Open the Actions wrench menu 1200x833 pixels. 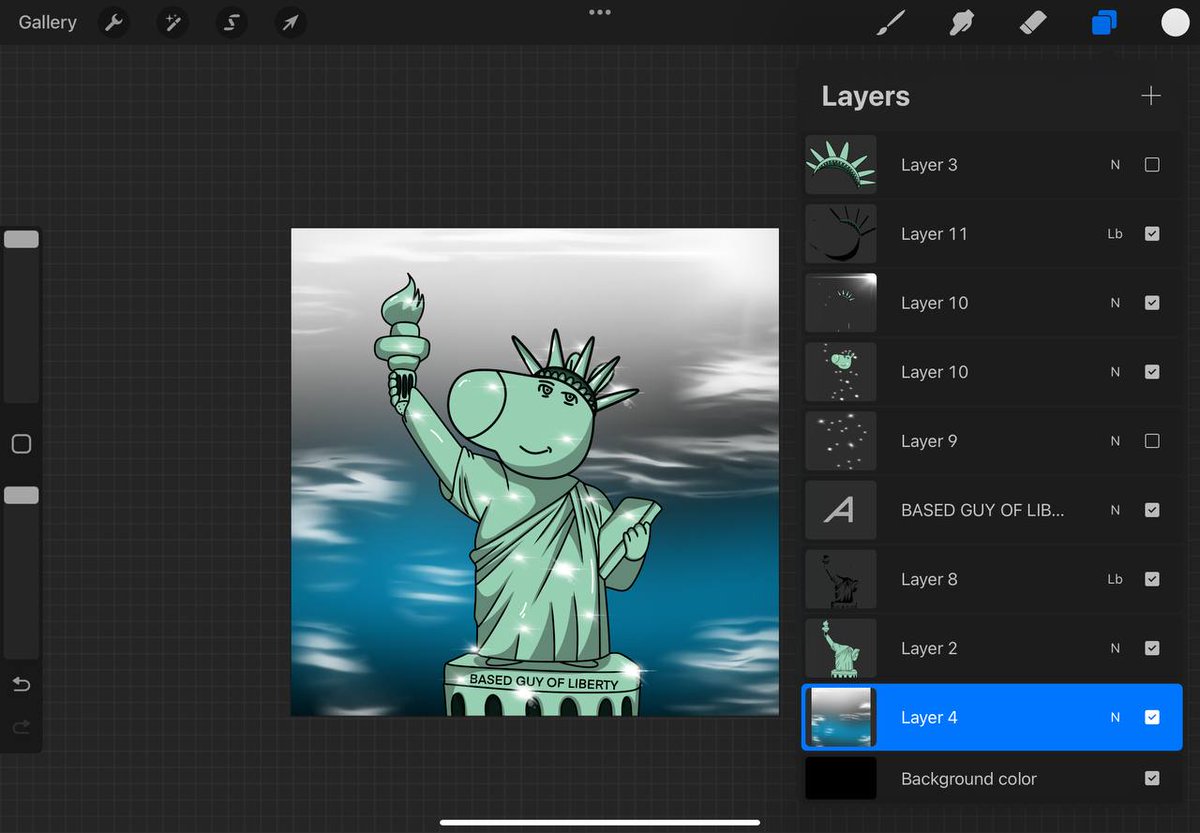(x=115, y=22)
